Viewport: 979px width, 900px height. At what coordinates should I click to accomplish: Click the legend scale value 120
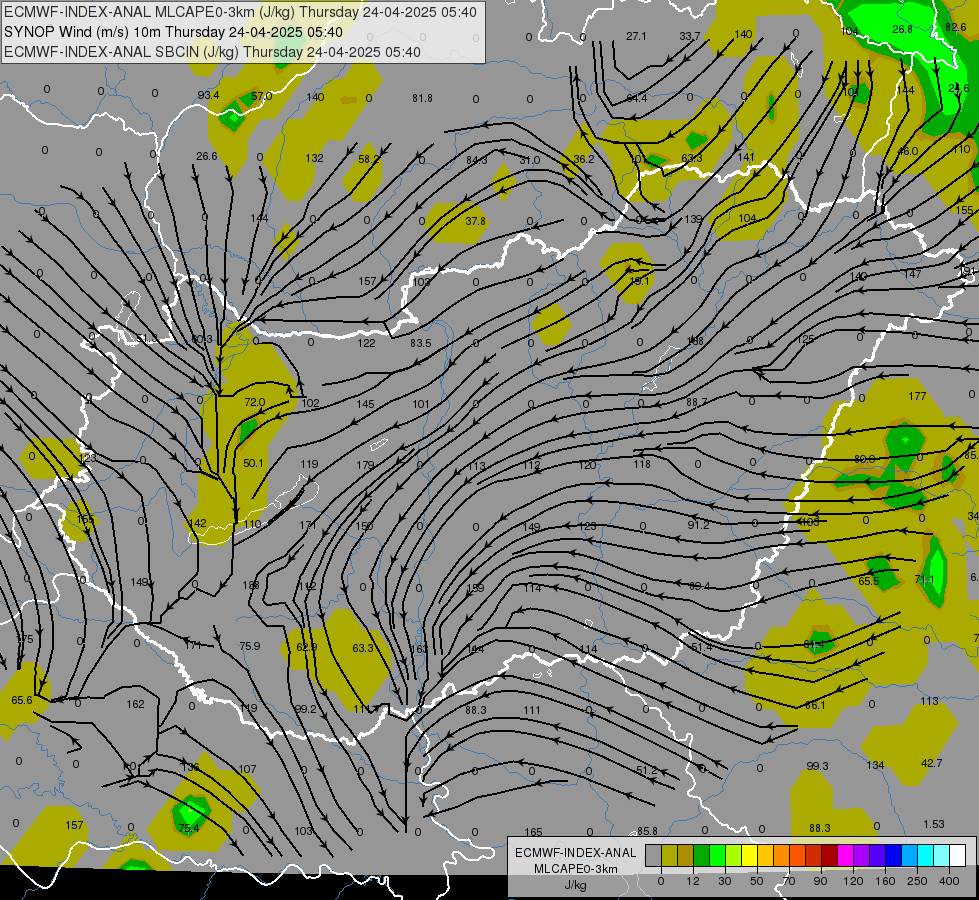[x=853, y=881]
